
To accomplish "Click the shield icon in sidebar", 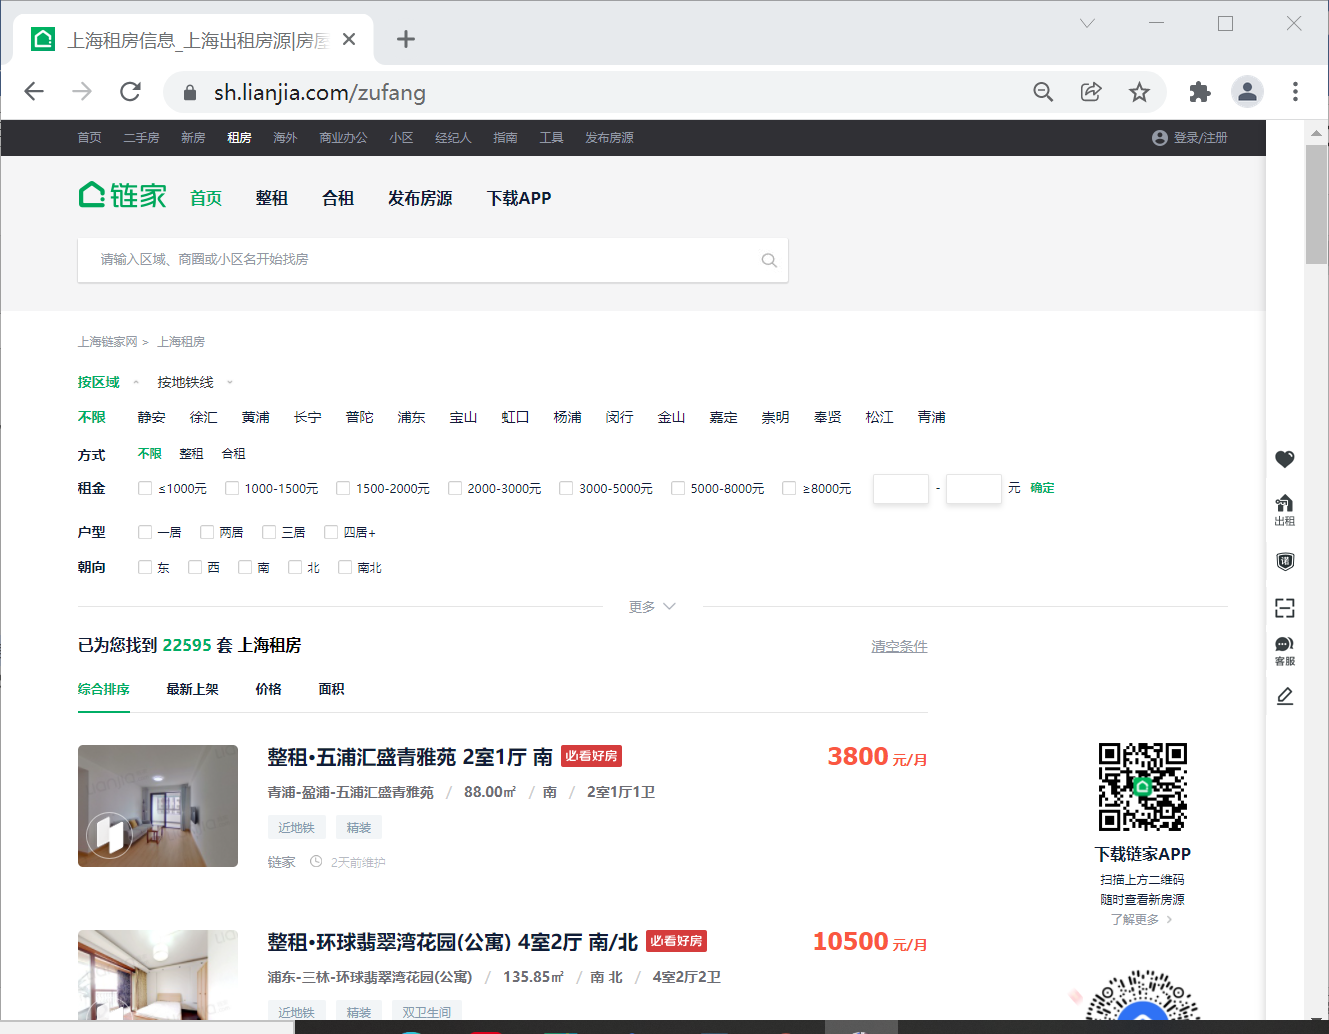I will (1285, 561).
